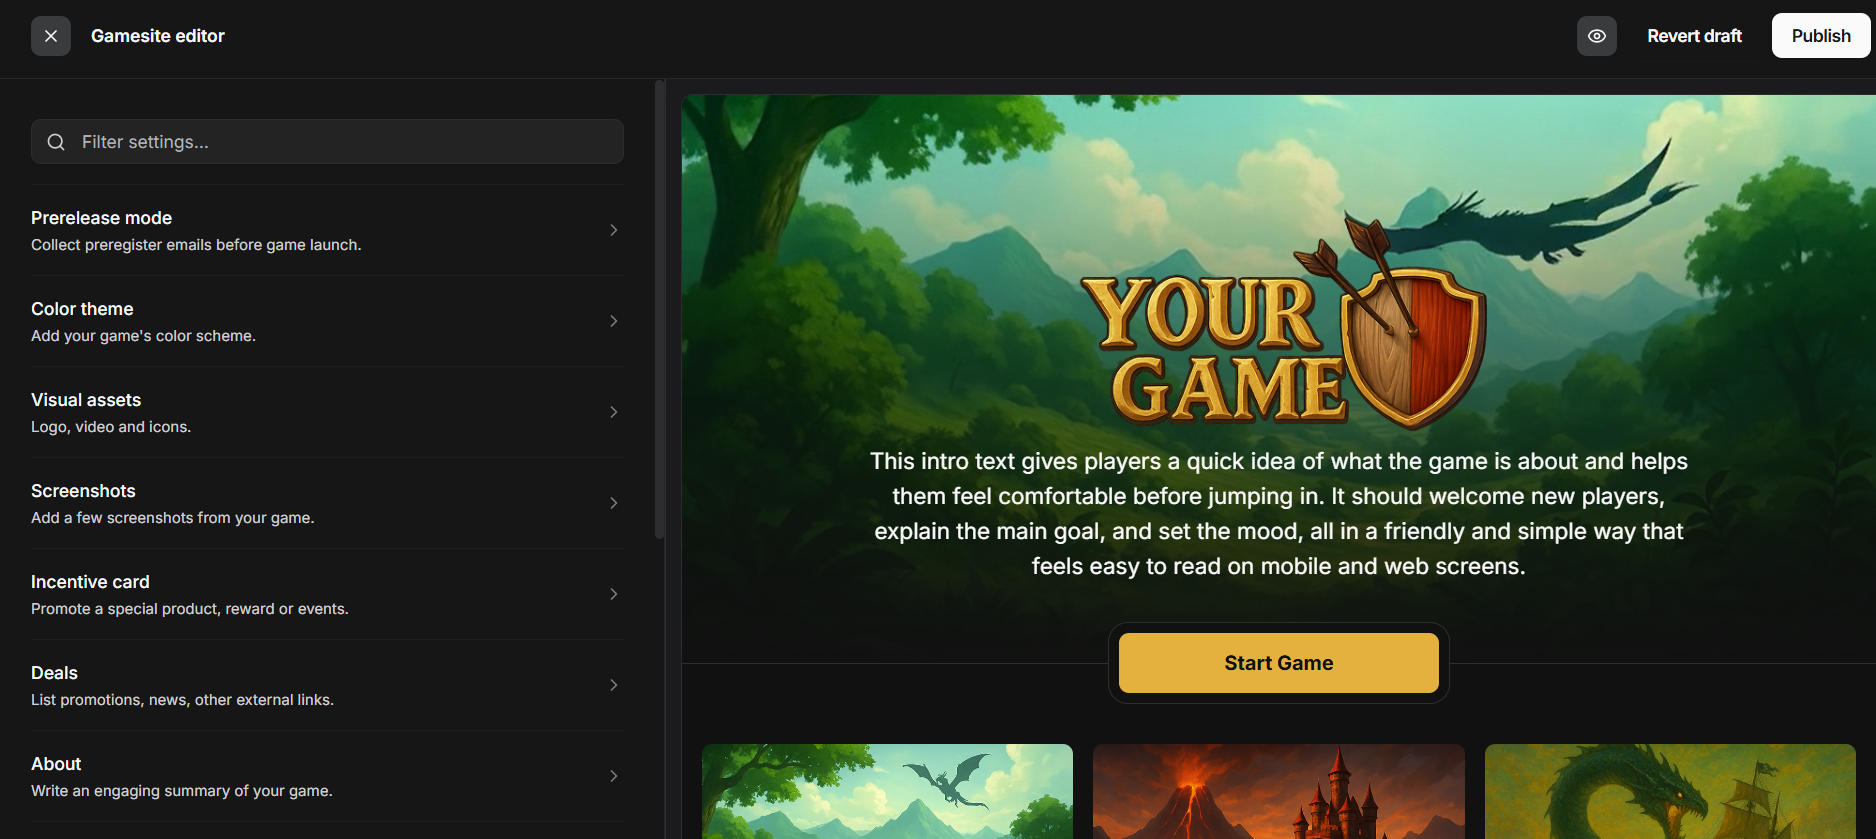Open the About chevron arrow
Screen dimensions: 1876x839
coord(614,776)
